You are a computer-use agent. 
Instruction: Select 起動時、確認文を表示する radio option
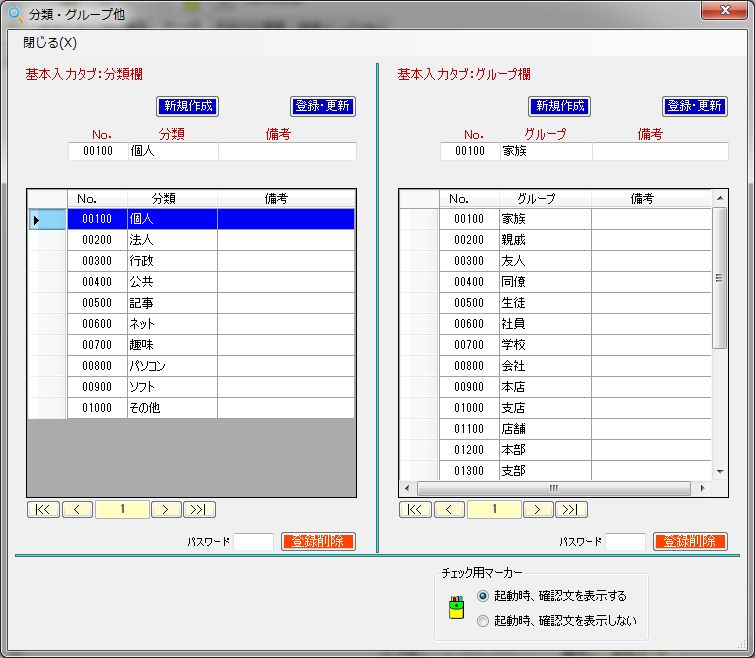(484, 595)
